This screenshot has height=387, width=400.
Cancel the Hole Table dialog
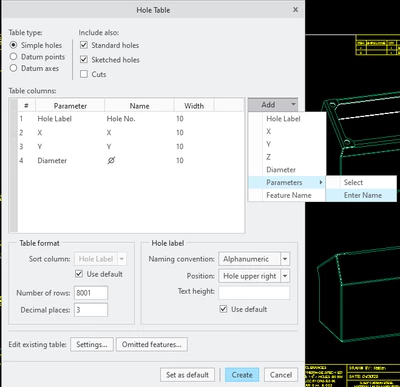281,375
